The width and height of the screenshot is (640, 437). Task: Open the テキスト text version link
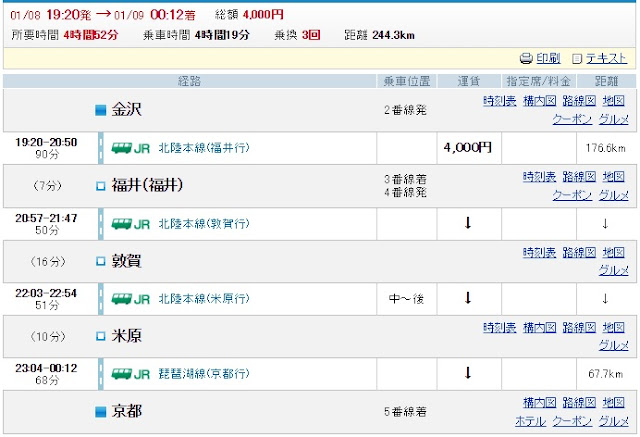606,58
